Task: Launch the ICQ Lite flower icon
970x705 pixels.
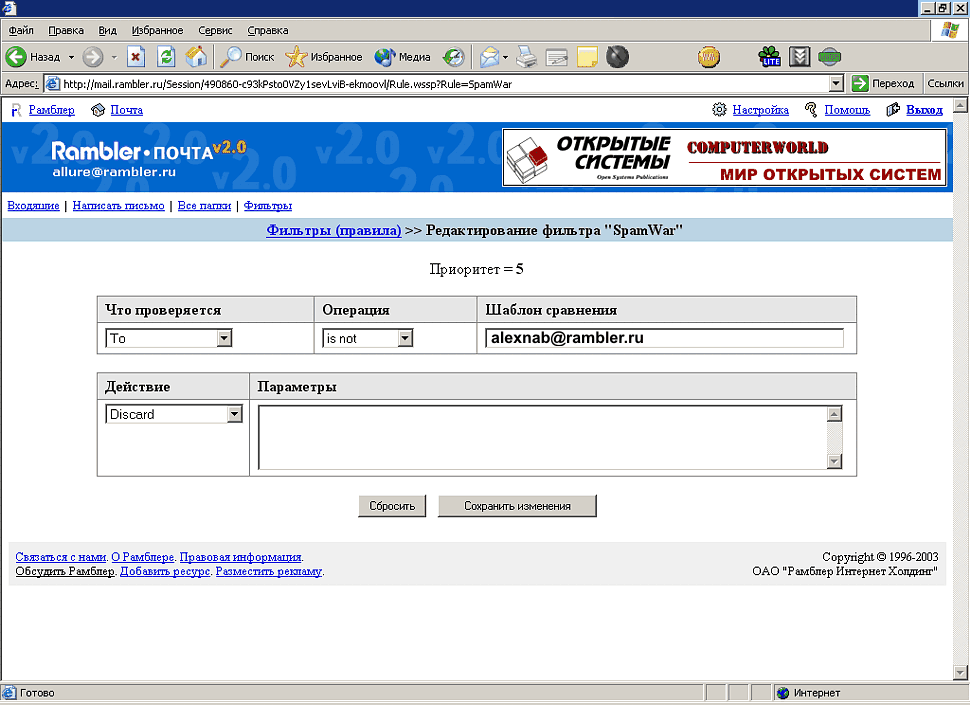Action: click(x=770, y=57)
